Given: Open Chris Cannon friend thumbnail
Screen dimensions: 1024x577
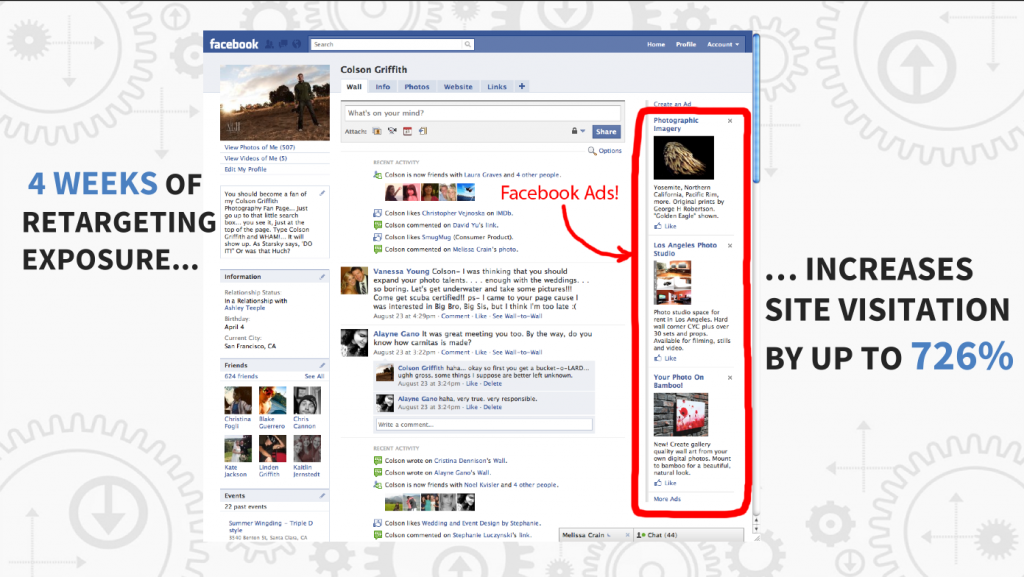Looking at the screenshot, I should [307, 400].
